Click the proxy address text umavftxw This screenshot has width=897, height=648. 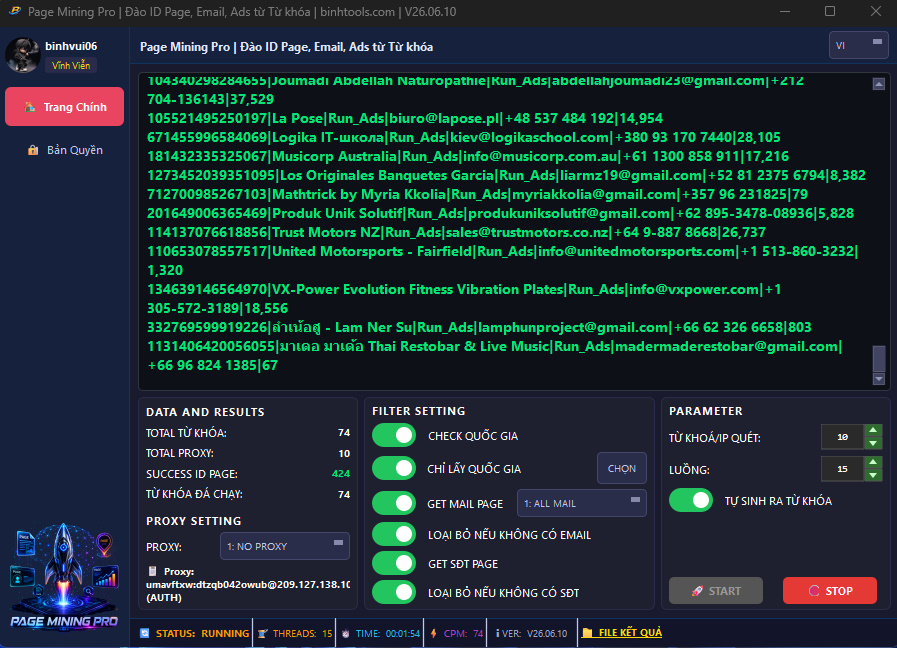(x=248, y=585)
